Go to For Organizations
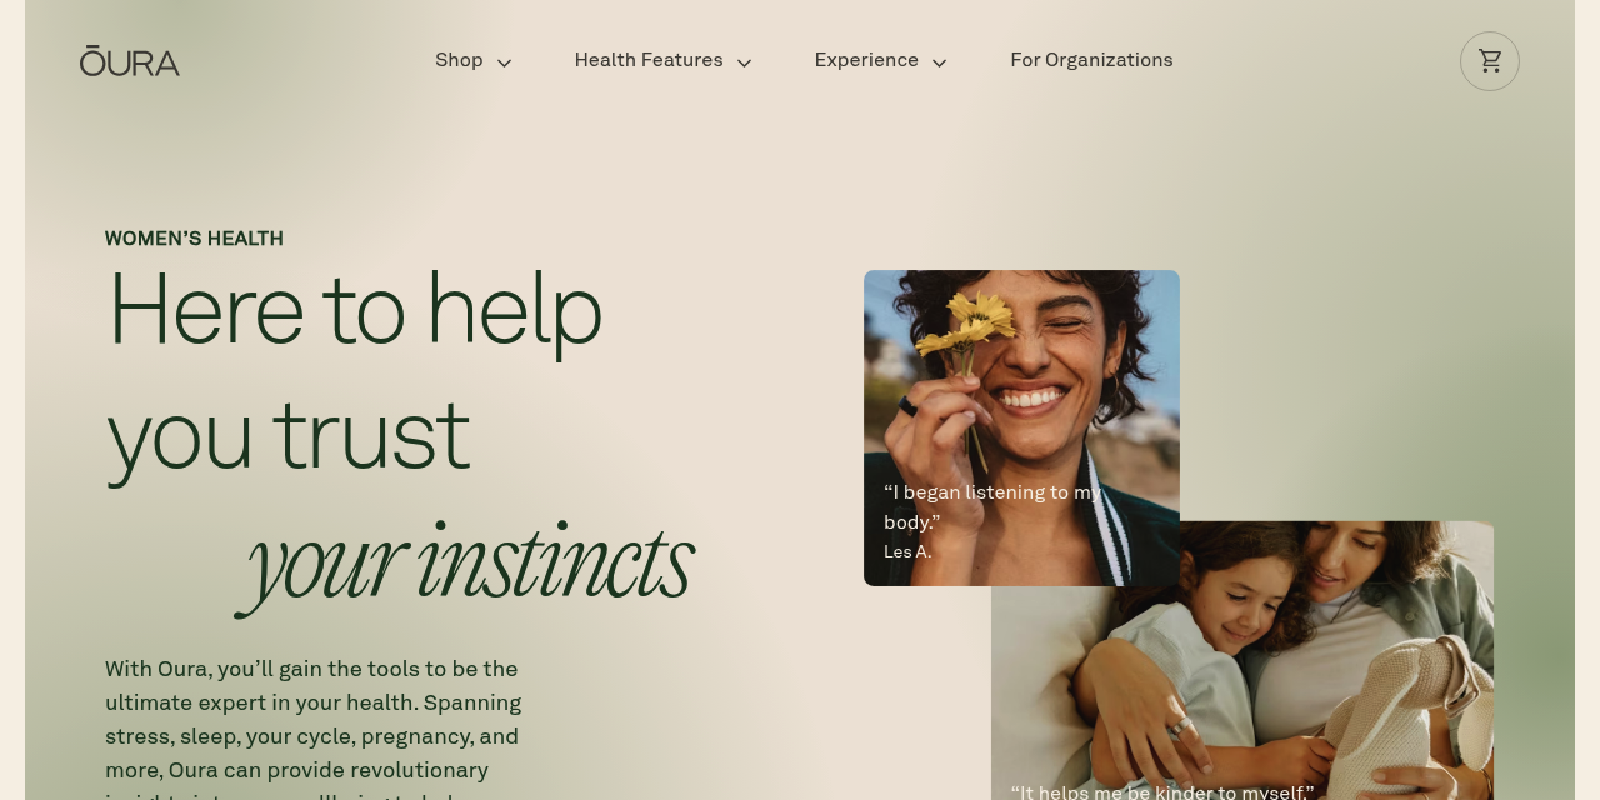The width and height of the screenshot is (1600, 800). (1091, 60)
